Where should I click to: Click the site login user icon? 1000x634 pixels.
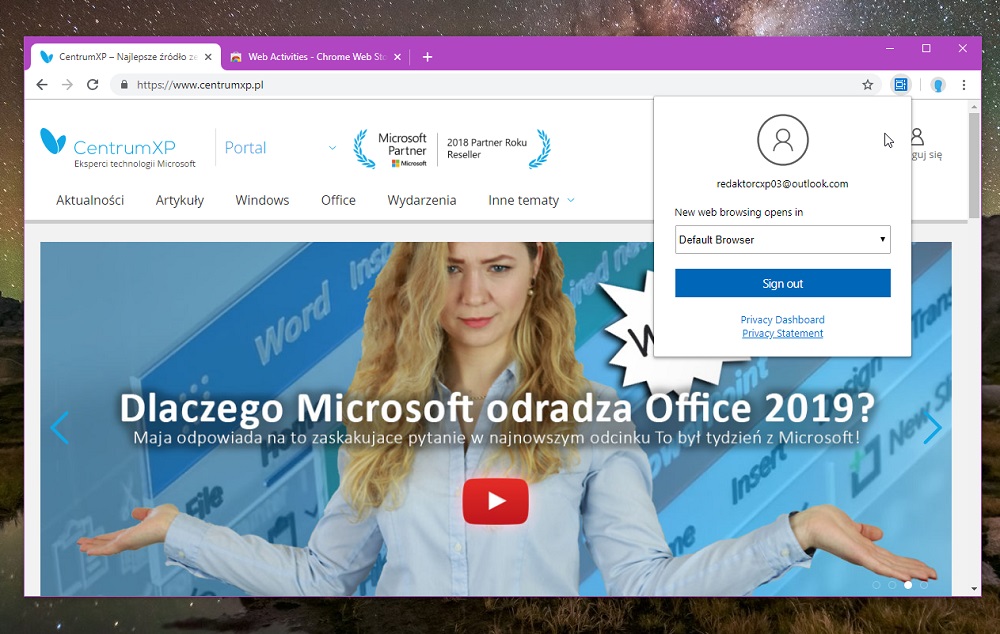(x=917, y=136)
